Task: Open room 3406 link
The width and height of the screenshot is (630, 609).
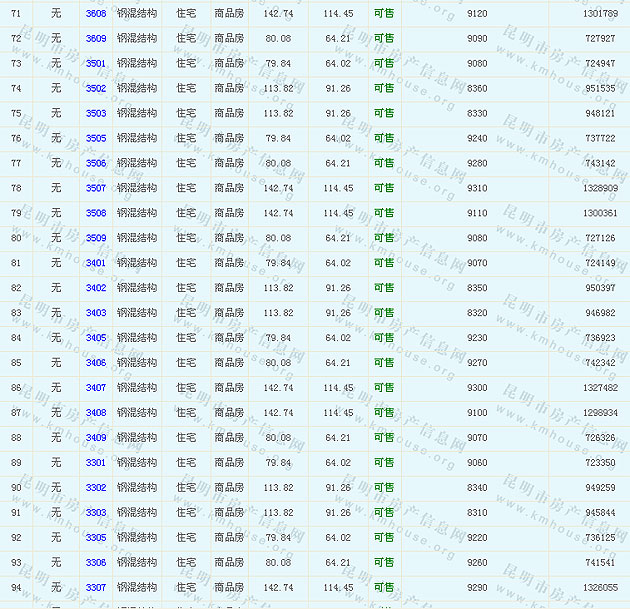Action: tap(96, 363)
